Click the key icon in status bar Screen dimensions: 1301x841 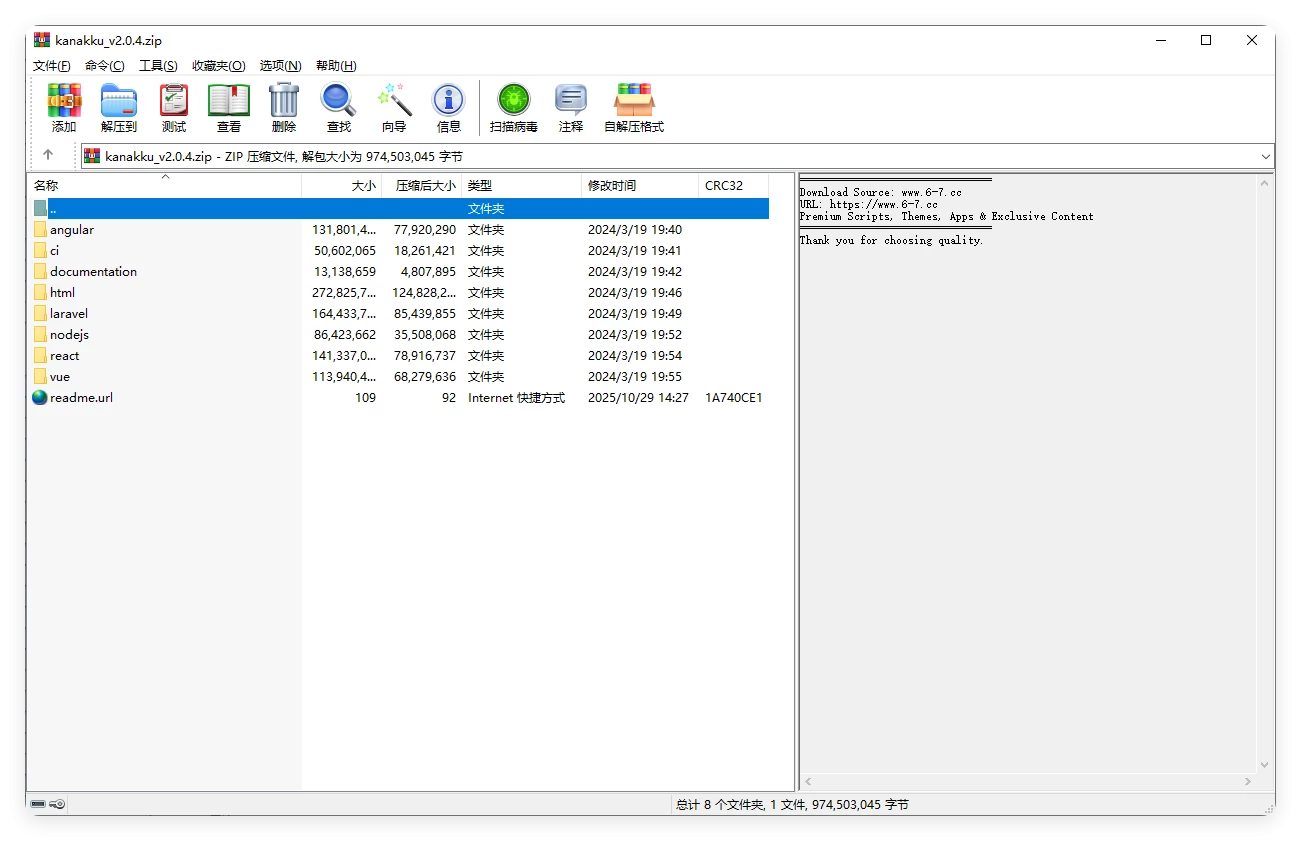tap(57, 803)
